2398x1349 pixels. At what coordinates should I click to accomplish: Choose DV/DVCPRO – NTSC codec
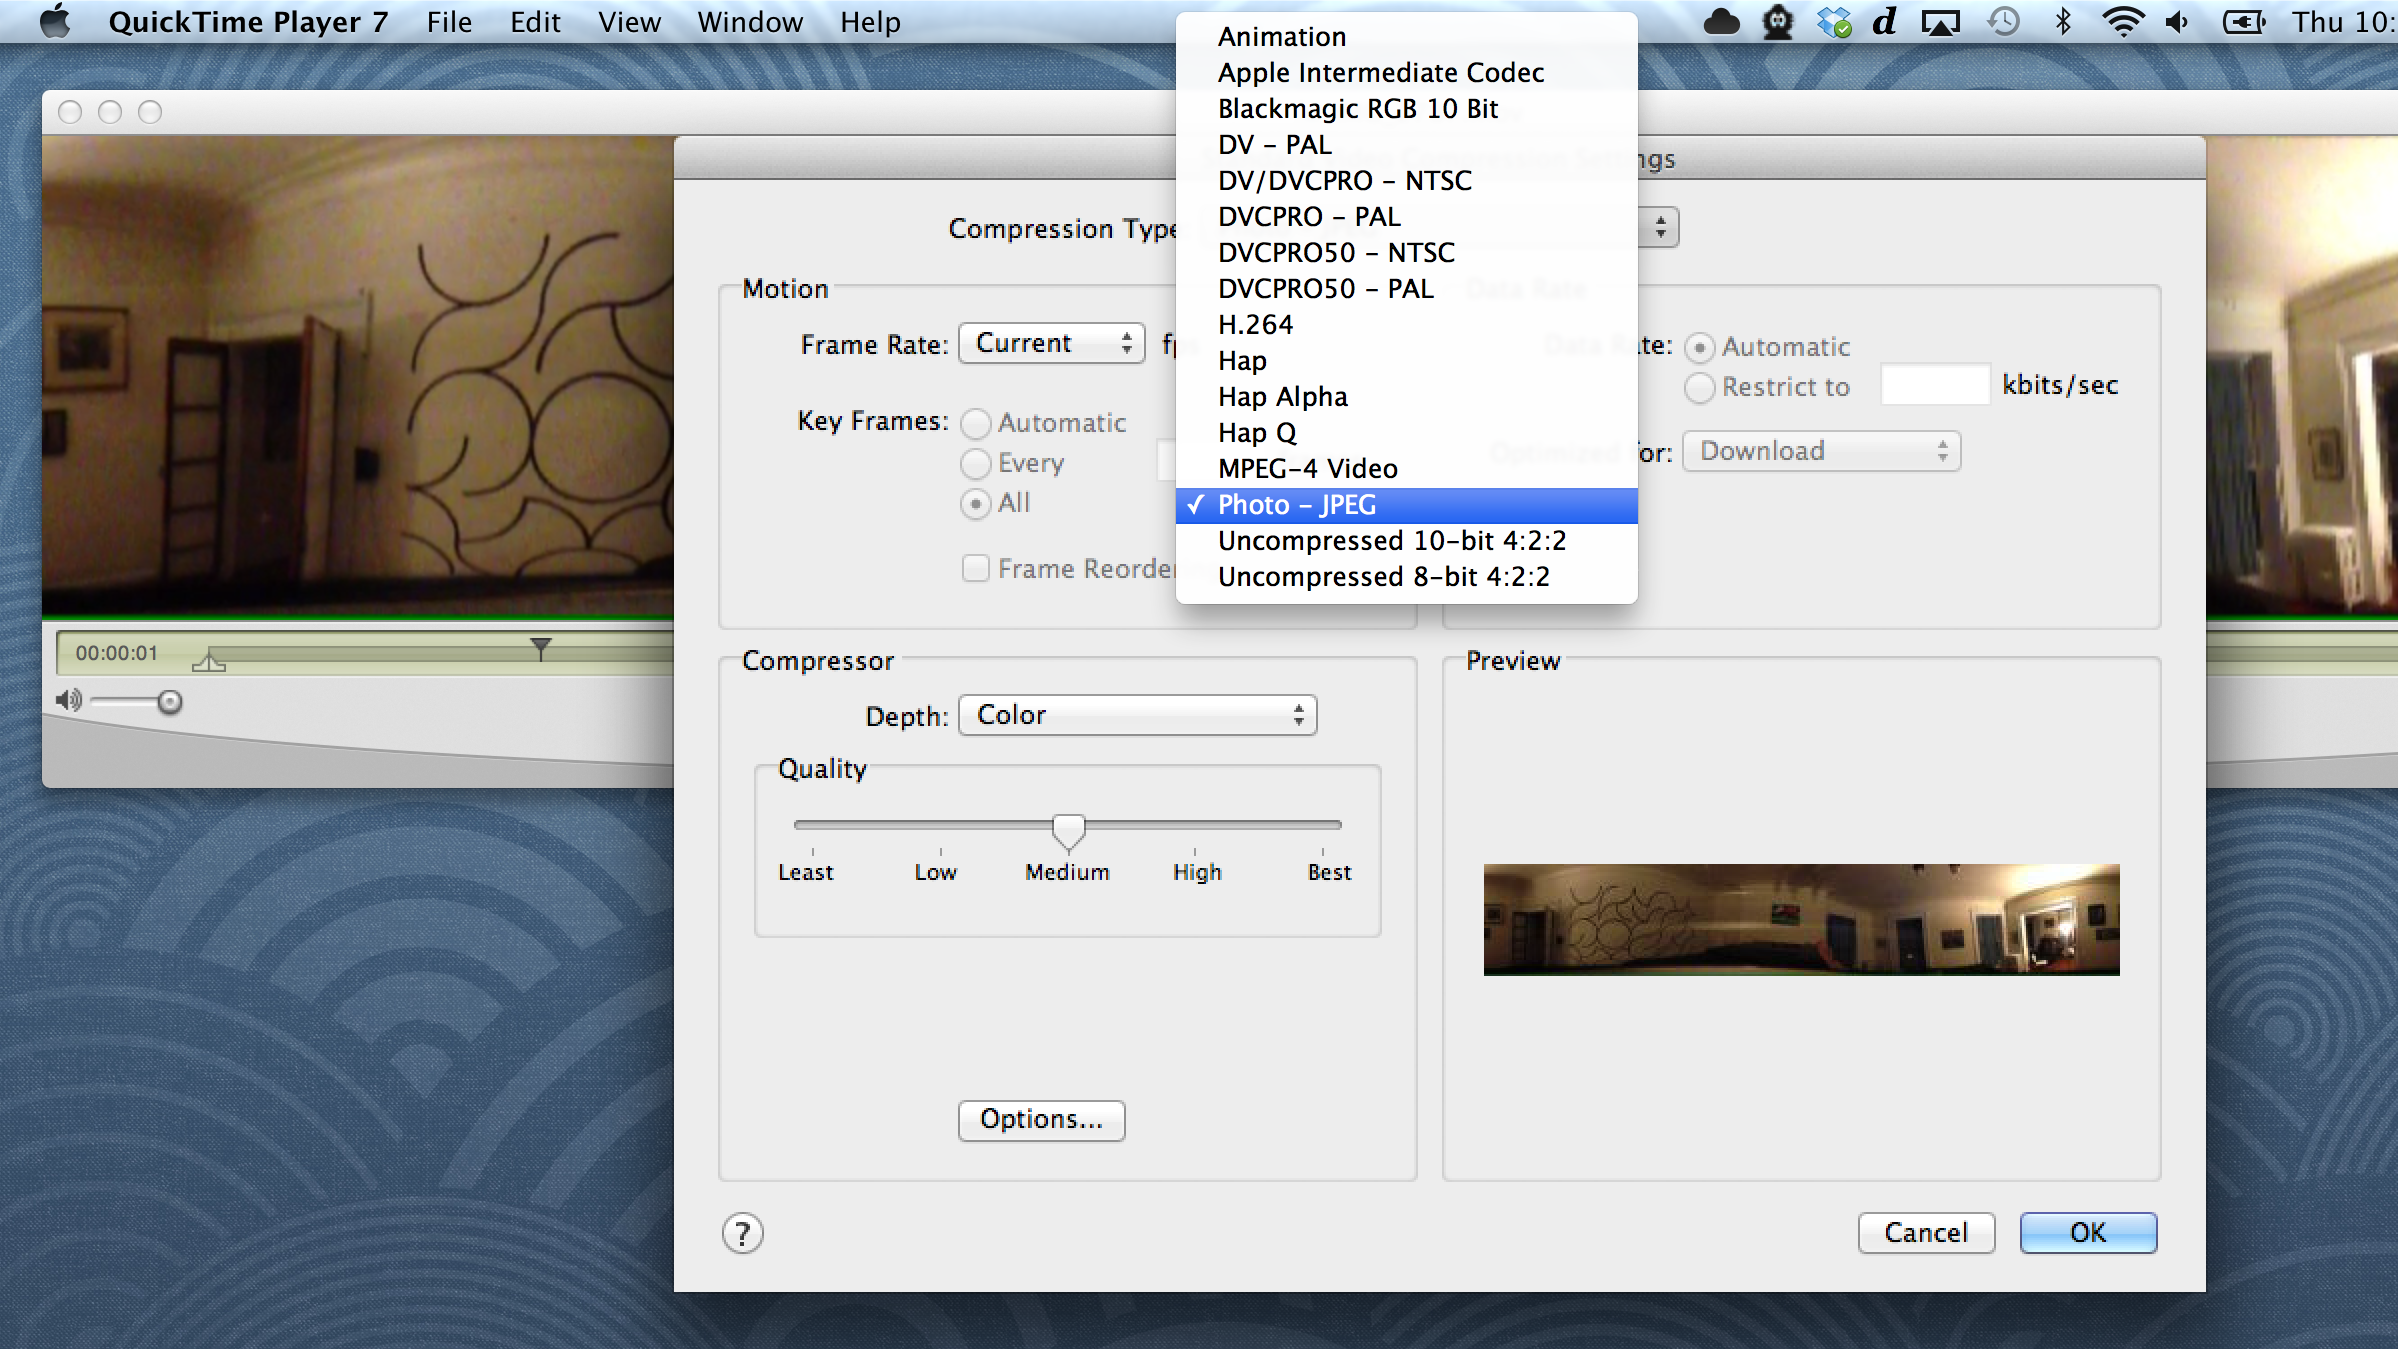(1406, 181)
